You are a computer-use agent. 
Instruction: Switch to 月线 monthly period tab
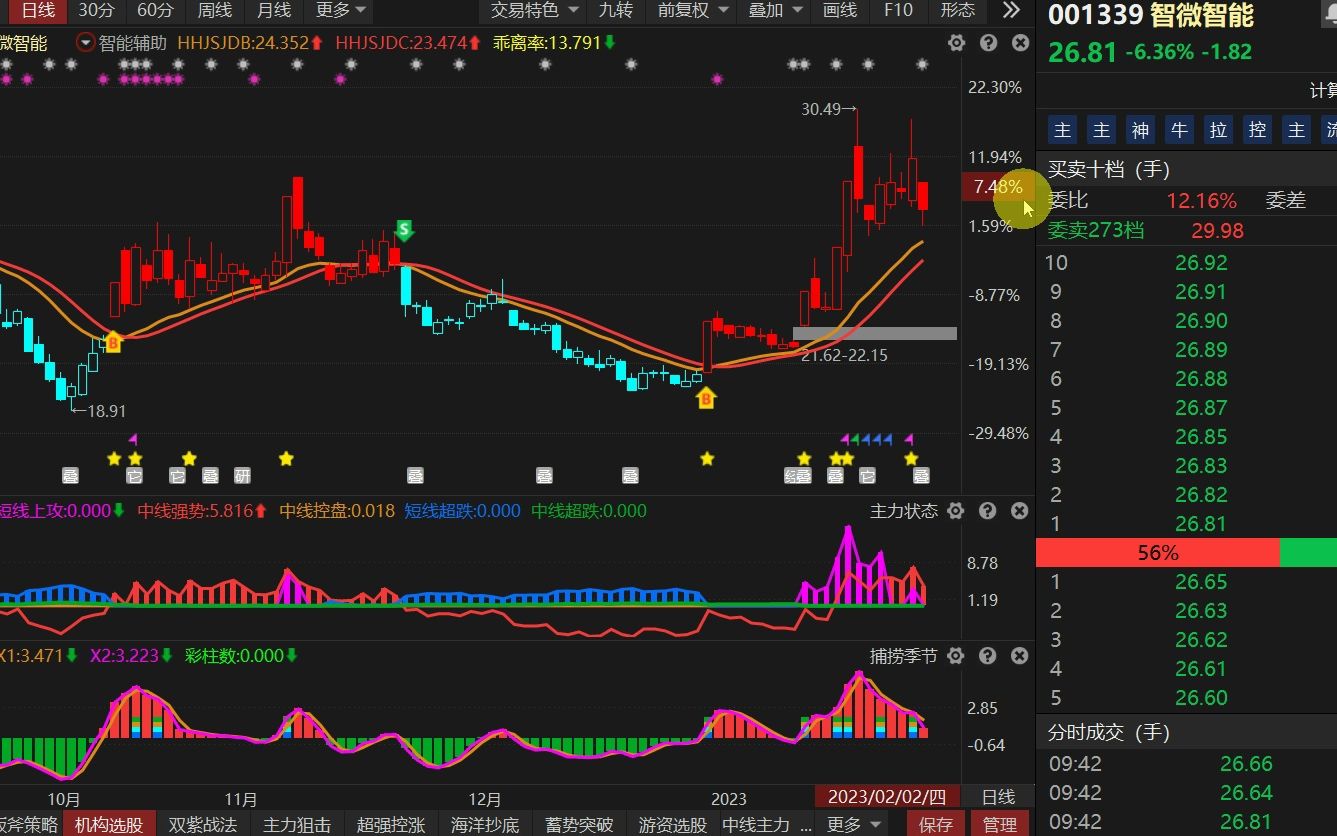click(x=274, y=10)
